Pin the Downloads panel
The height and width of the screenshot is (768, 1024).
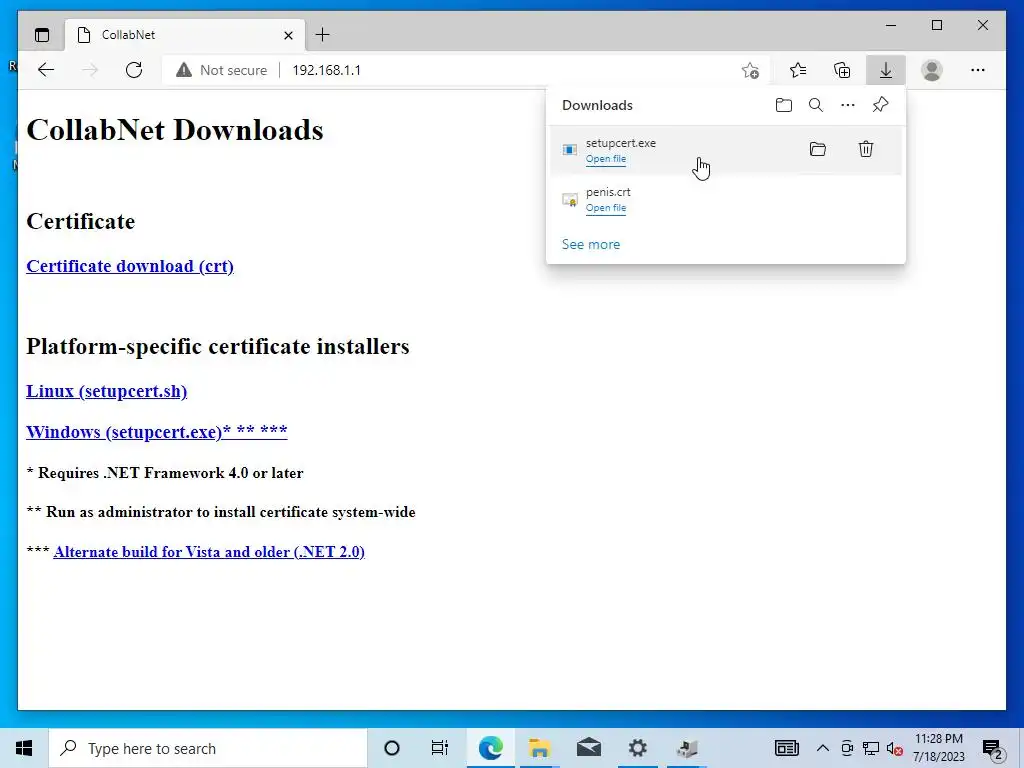(880, 105)
